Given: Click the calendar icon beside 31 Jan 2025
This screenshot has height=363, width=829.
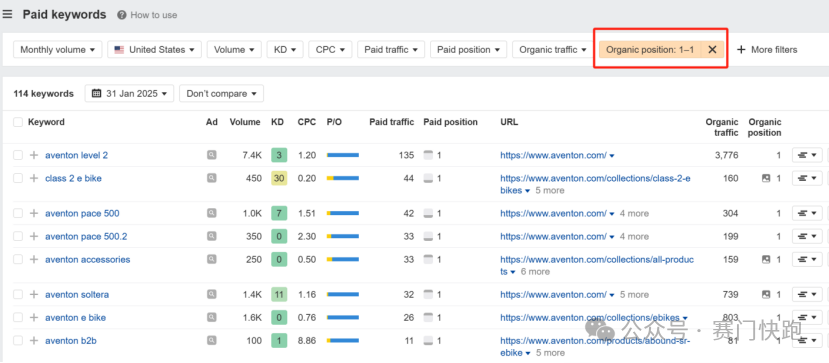Looking at the screenshot, I should coord(96,94).
